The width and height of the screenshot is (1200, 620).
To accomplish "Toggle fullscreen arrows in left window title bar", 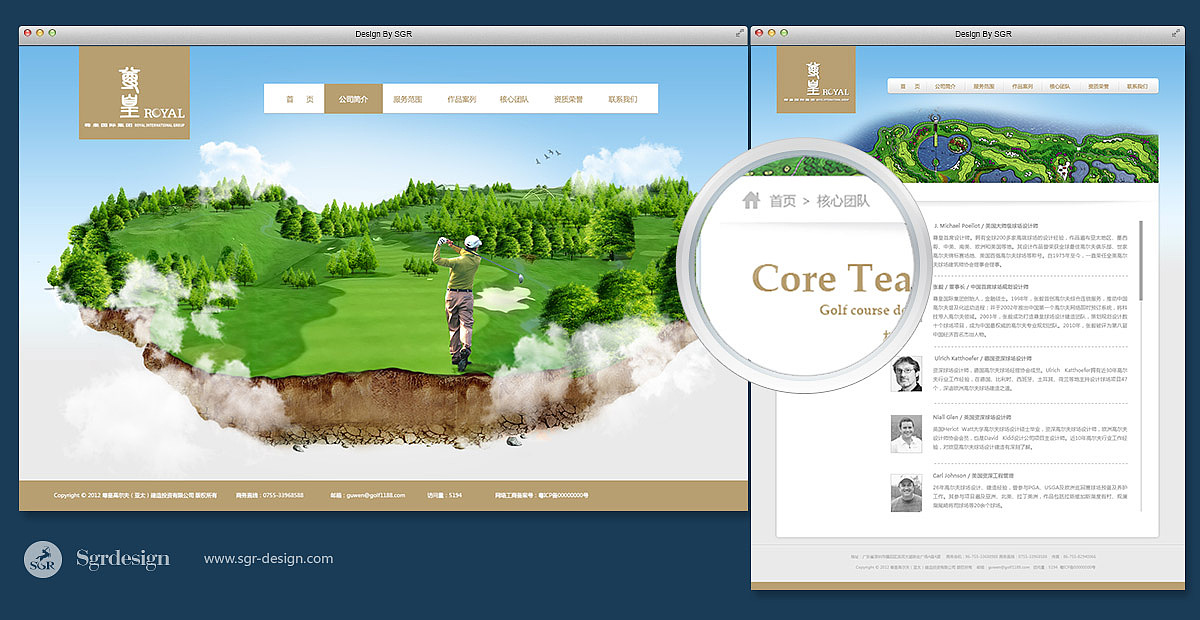I will tap(741, 33).
